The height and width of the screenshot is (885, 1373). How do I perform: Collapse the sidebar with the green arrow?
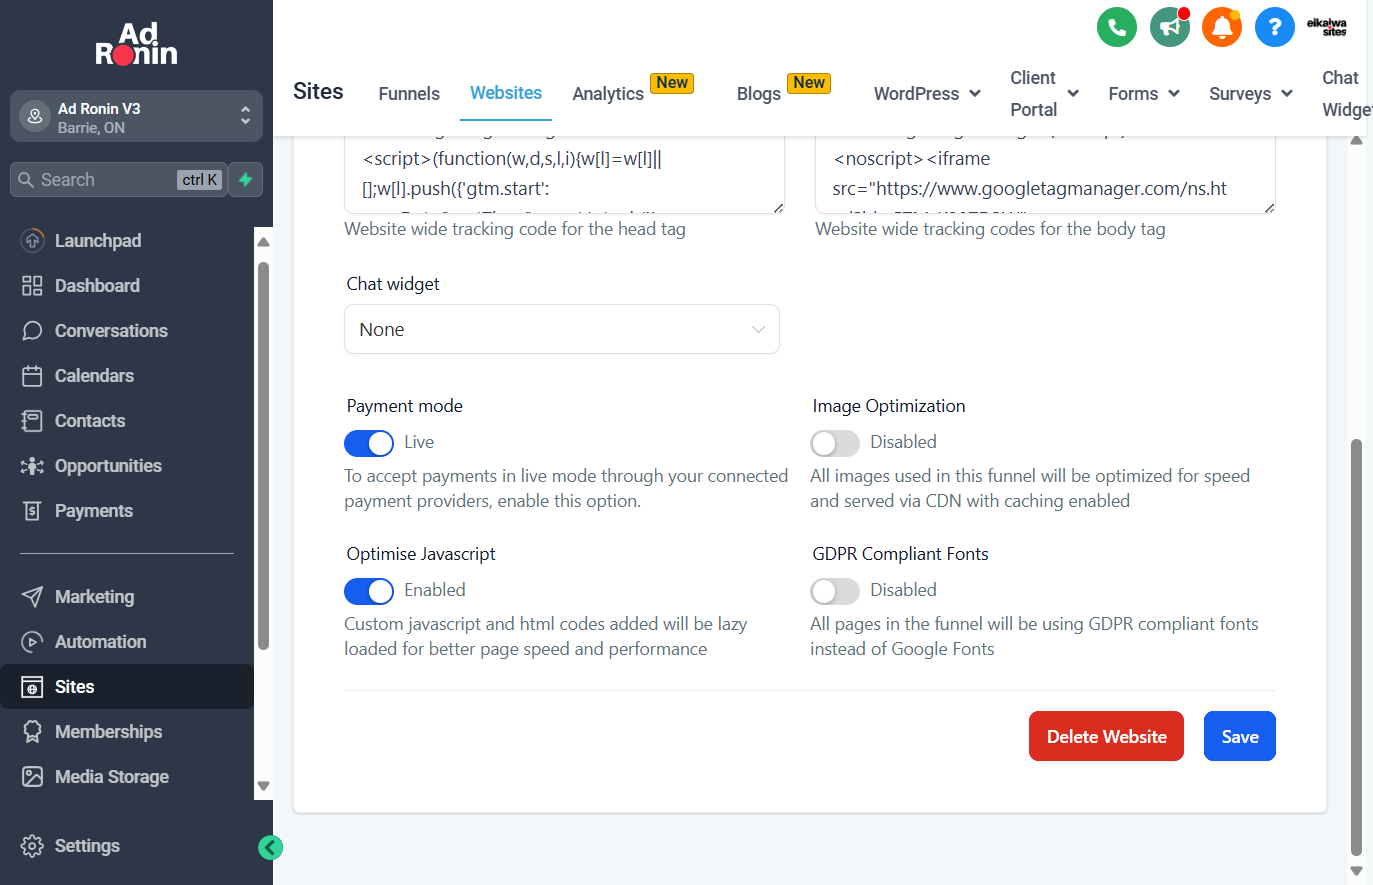(x=270, y=848)
